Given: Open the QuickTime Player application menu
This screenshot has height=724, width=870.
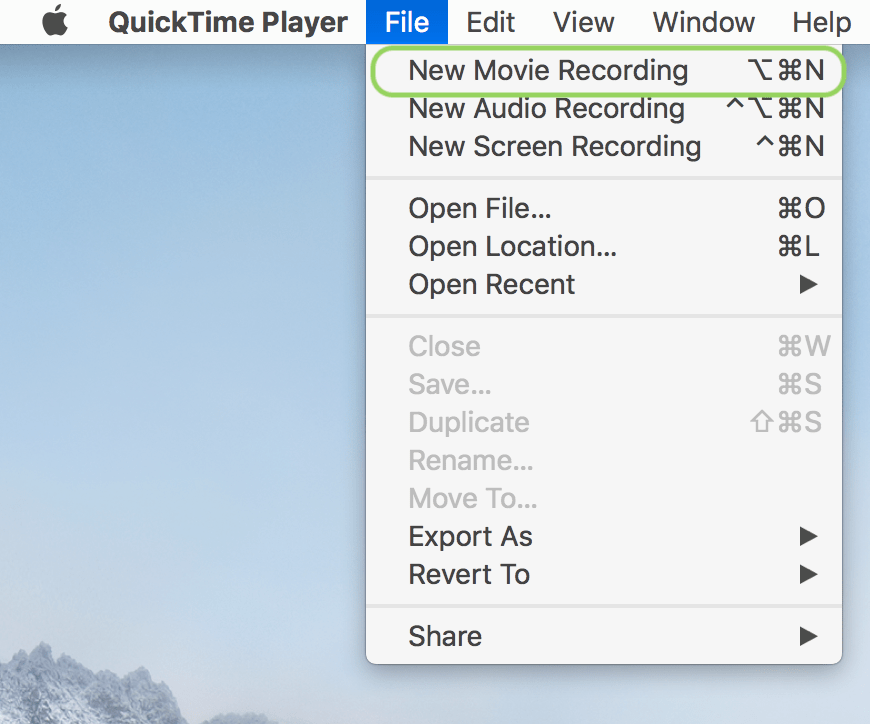Looking at the screenshot, I should tap(228, 22).
